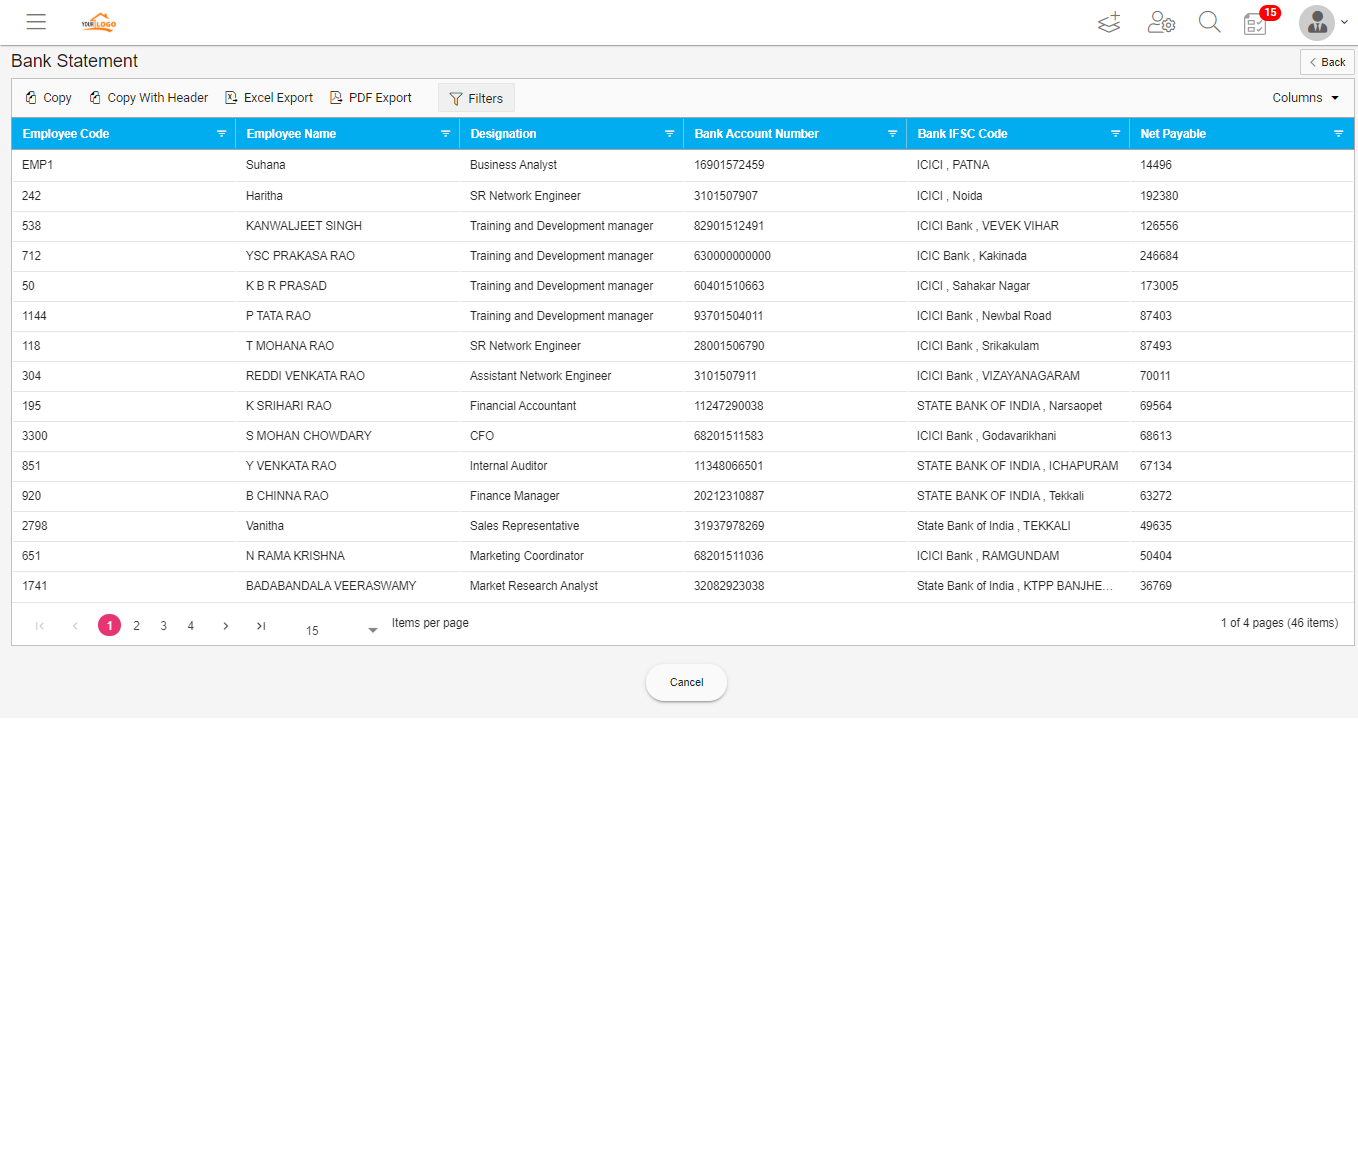Select page 1 in the pagination
Image resolution: width=1358 pixels, height=1172 pixels.
click(110, 625)
